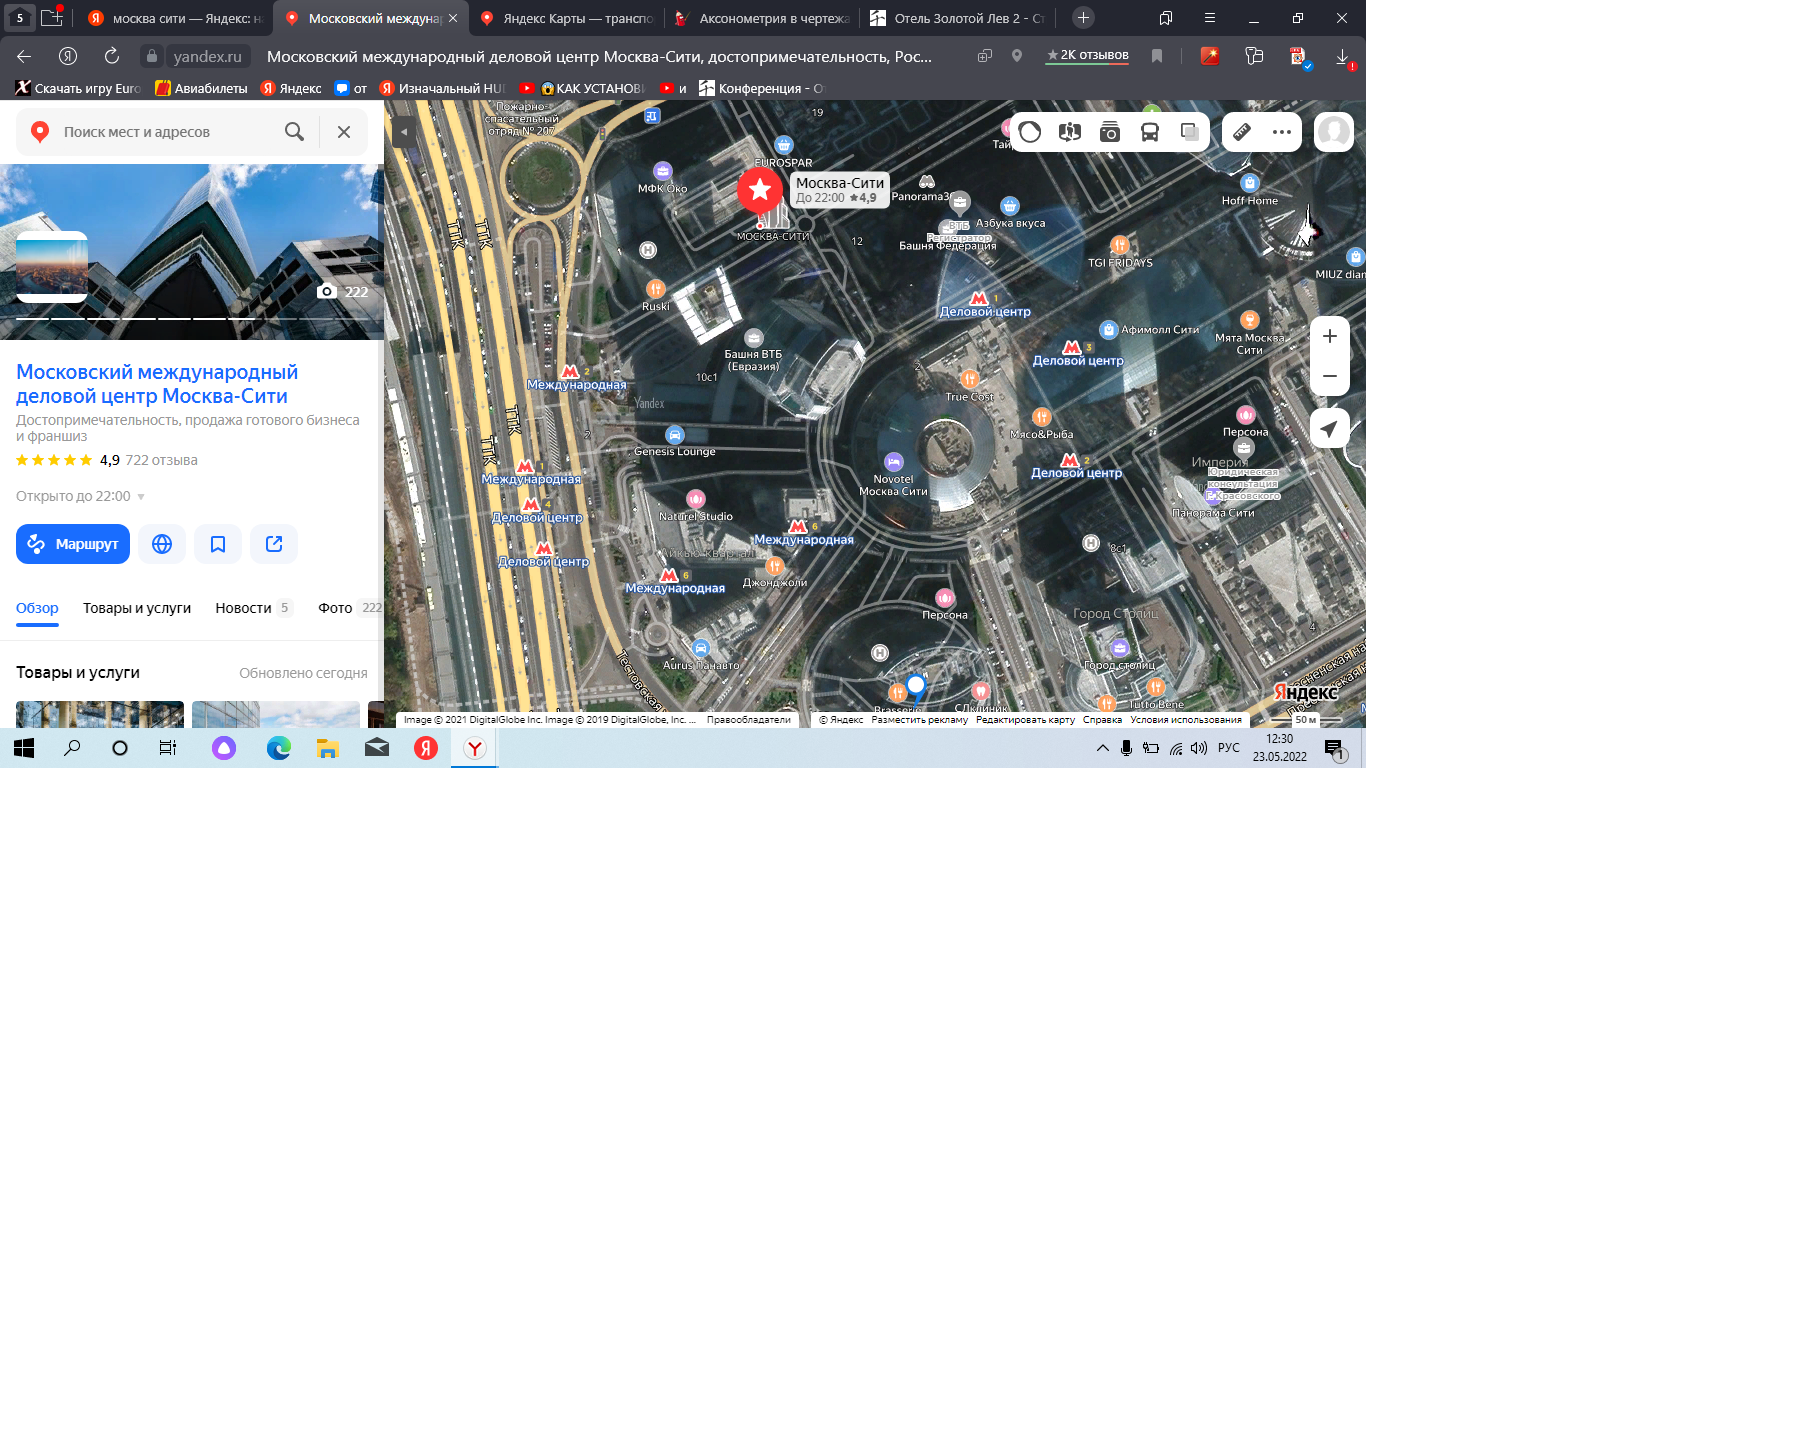Open the 2K отзывов site reviews
Screen dimensions: 1798x1439
(1087, 55)
